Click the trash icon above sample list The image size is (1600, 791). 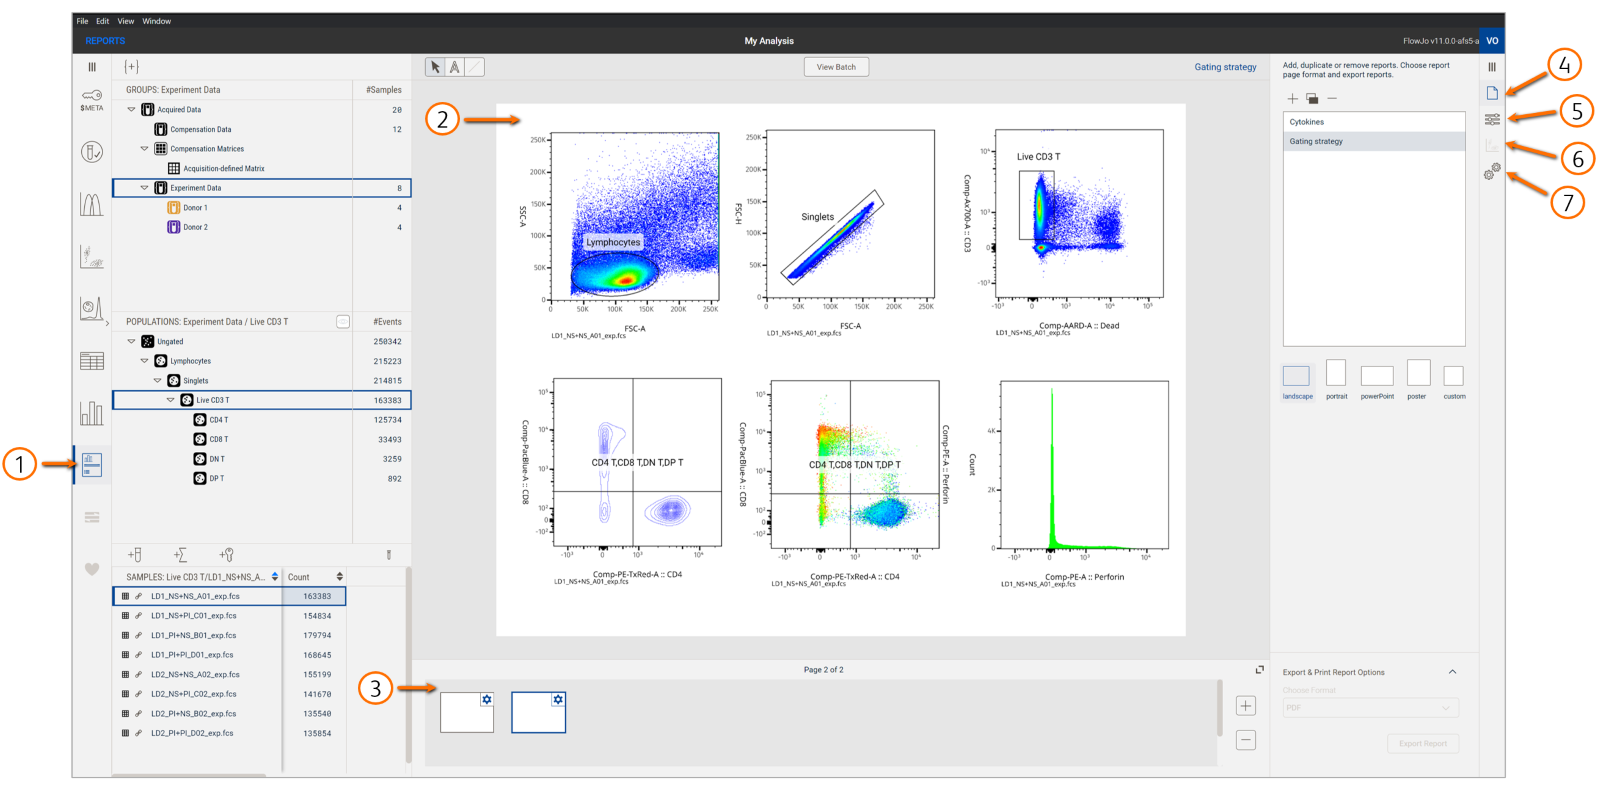click(389, 555)
